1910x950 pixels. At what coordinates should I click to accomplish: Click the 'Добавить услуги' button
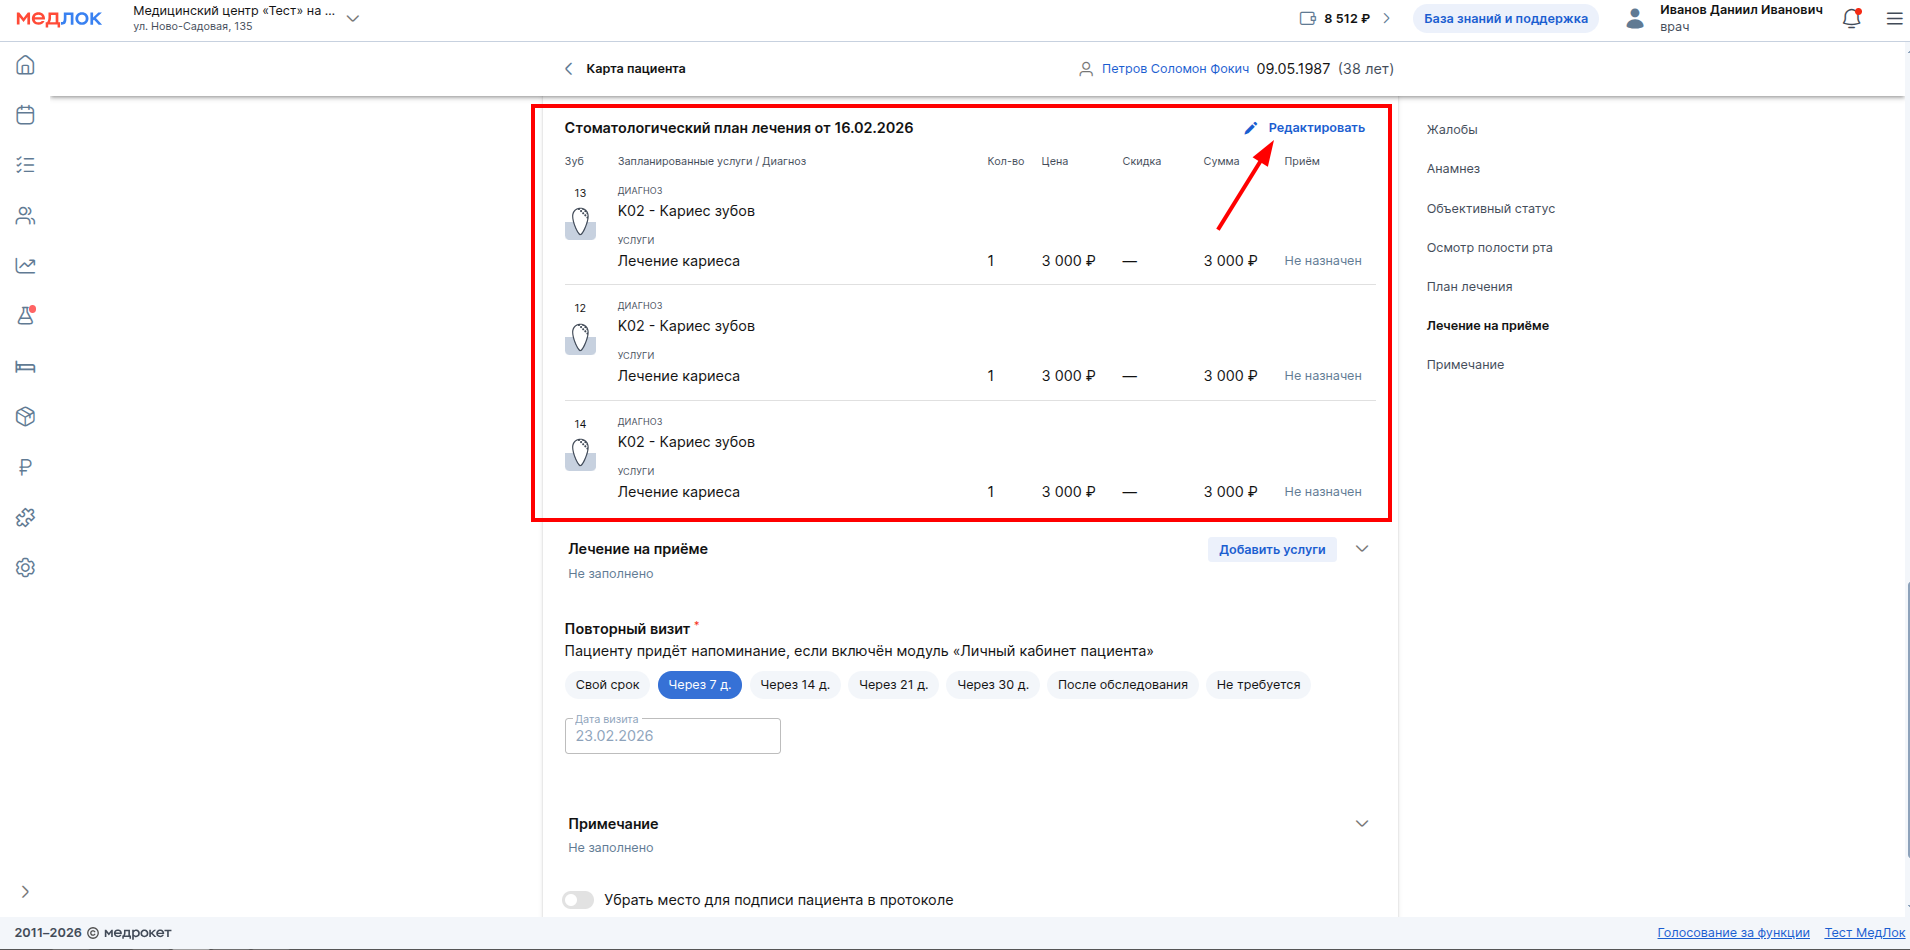point(1272,550)
